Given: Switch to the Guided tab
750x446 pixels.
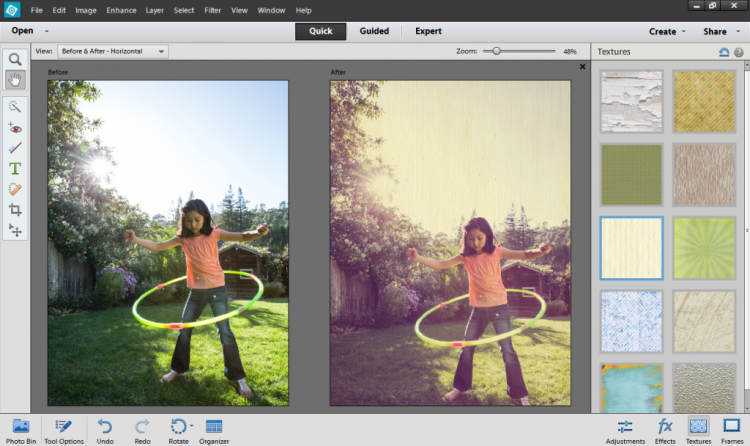Looking at the screenshot, I should tap(374, 31).
